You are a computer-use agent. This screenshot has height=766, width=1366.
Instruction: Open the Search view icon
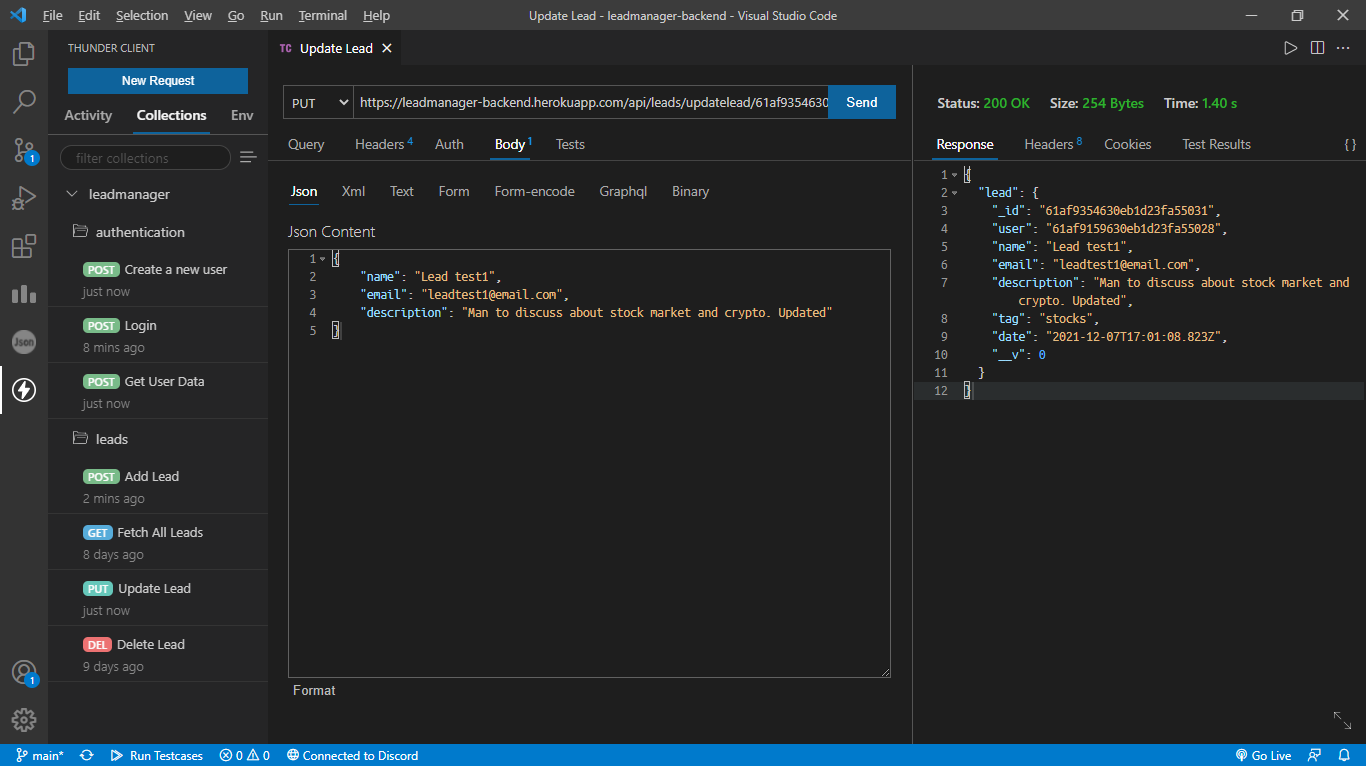coord(24,102)
